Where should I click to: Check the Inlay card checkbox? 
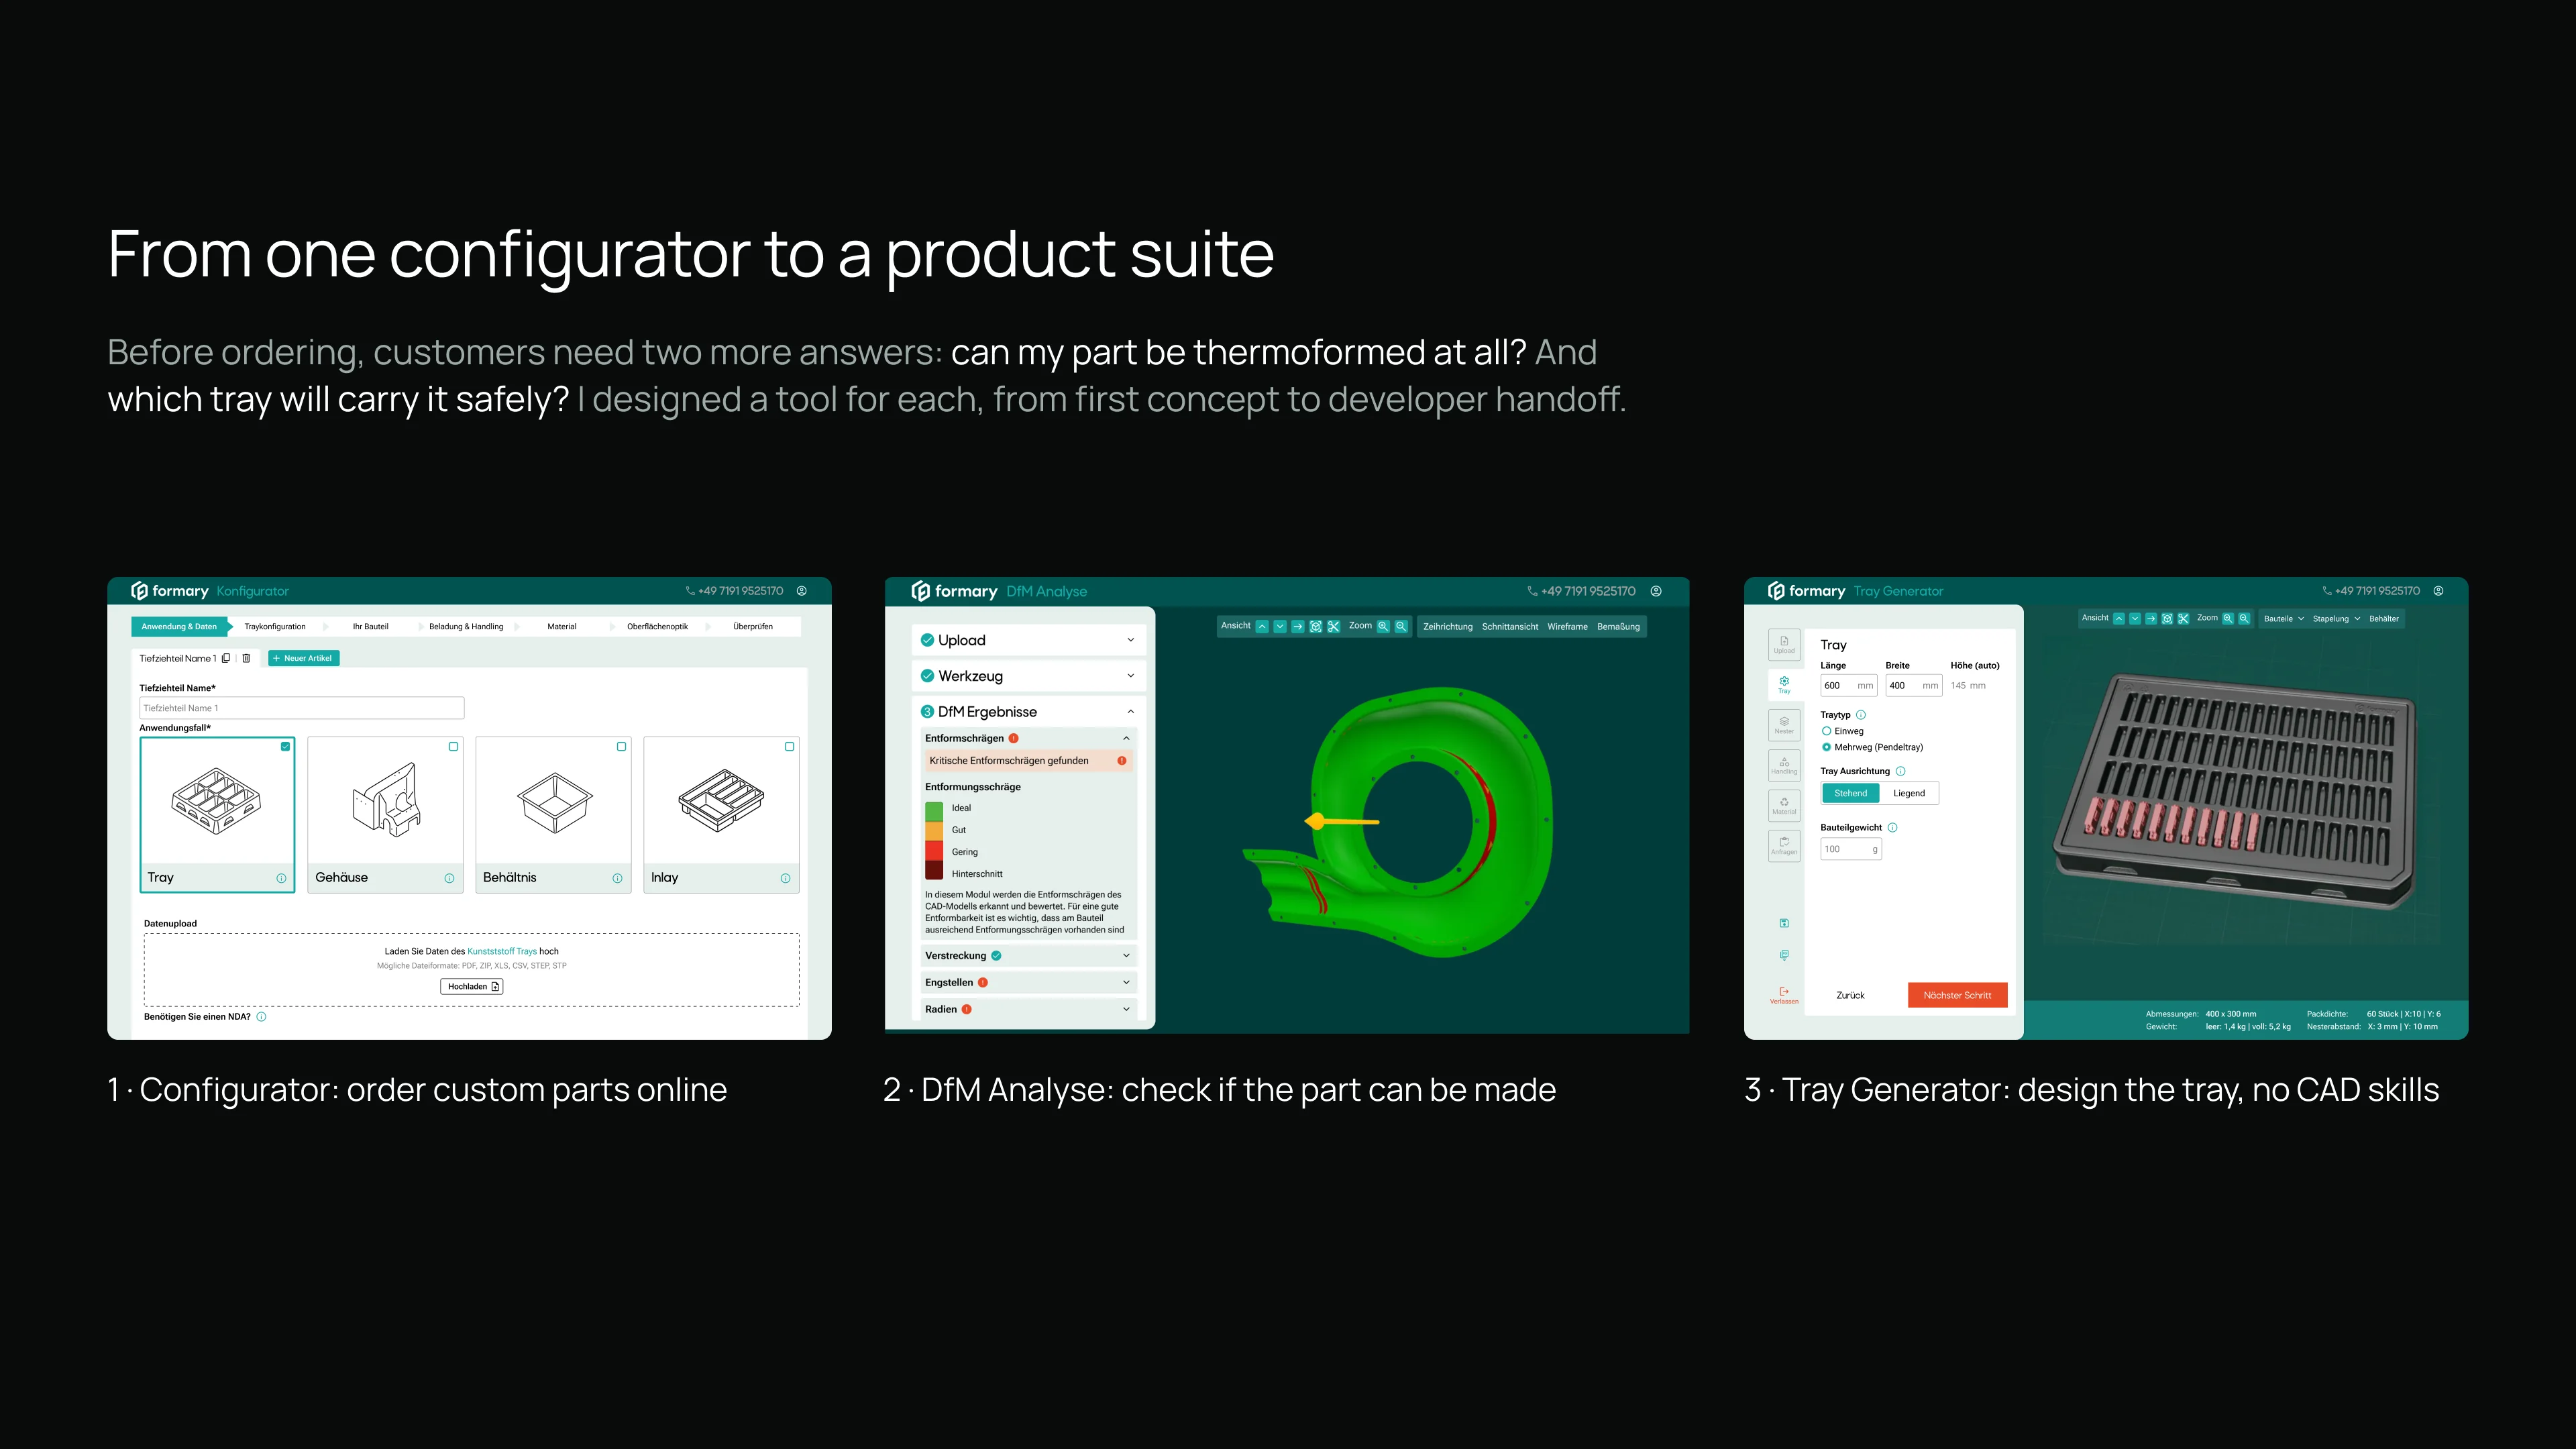pos(790,747)
